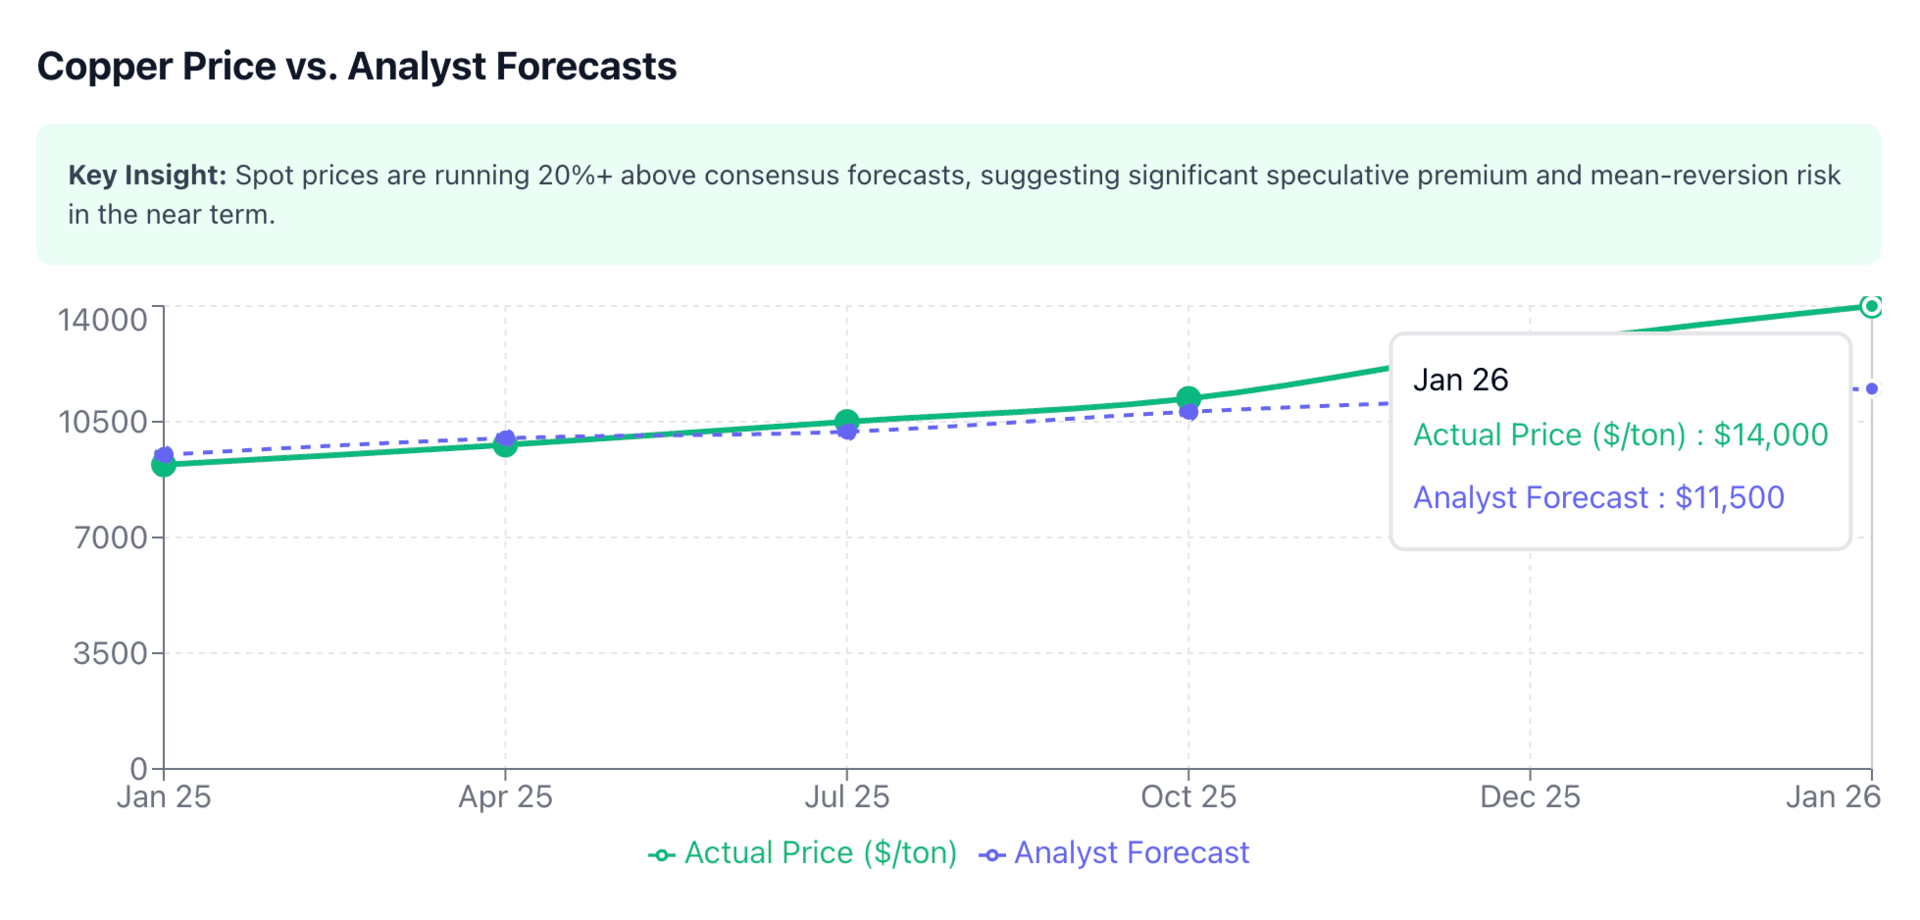
Task: Click the Dec 25 x-axis label
Action: tap(1529, 797)
